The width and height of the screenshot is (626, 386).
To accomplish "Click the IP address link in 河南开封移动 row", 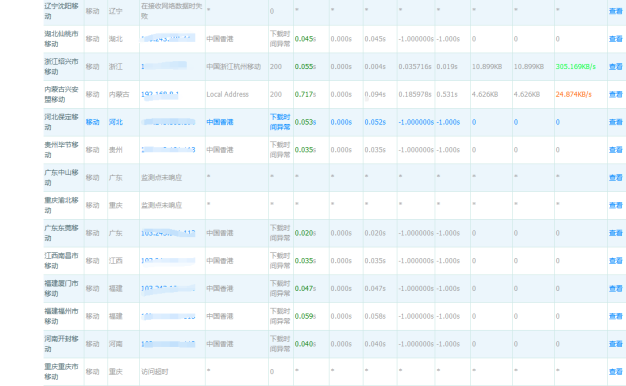I will click(x=168, y=344).
